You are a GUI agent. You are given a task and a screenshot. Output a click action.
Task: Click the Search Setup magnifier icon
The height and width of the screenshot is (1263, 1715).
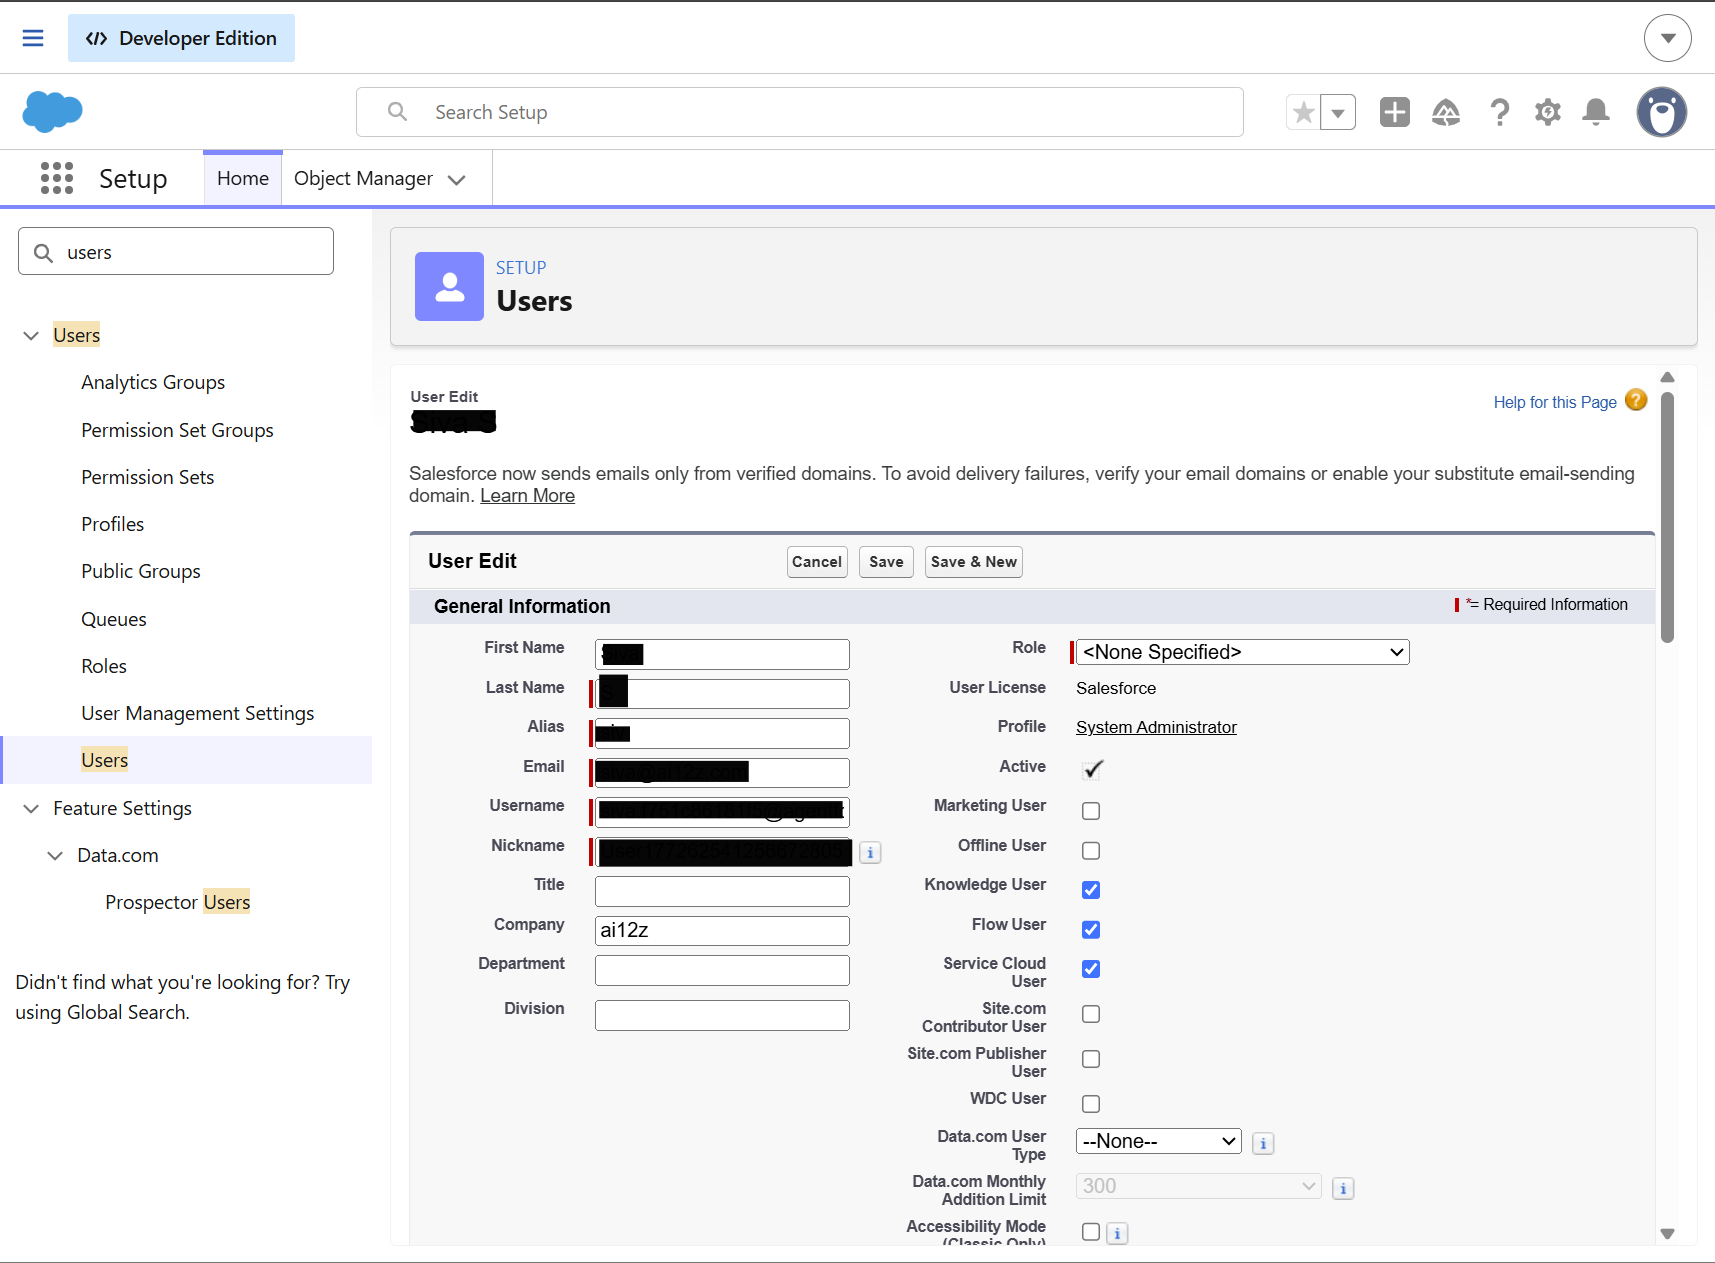point(397,112)
